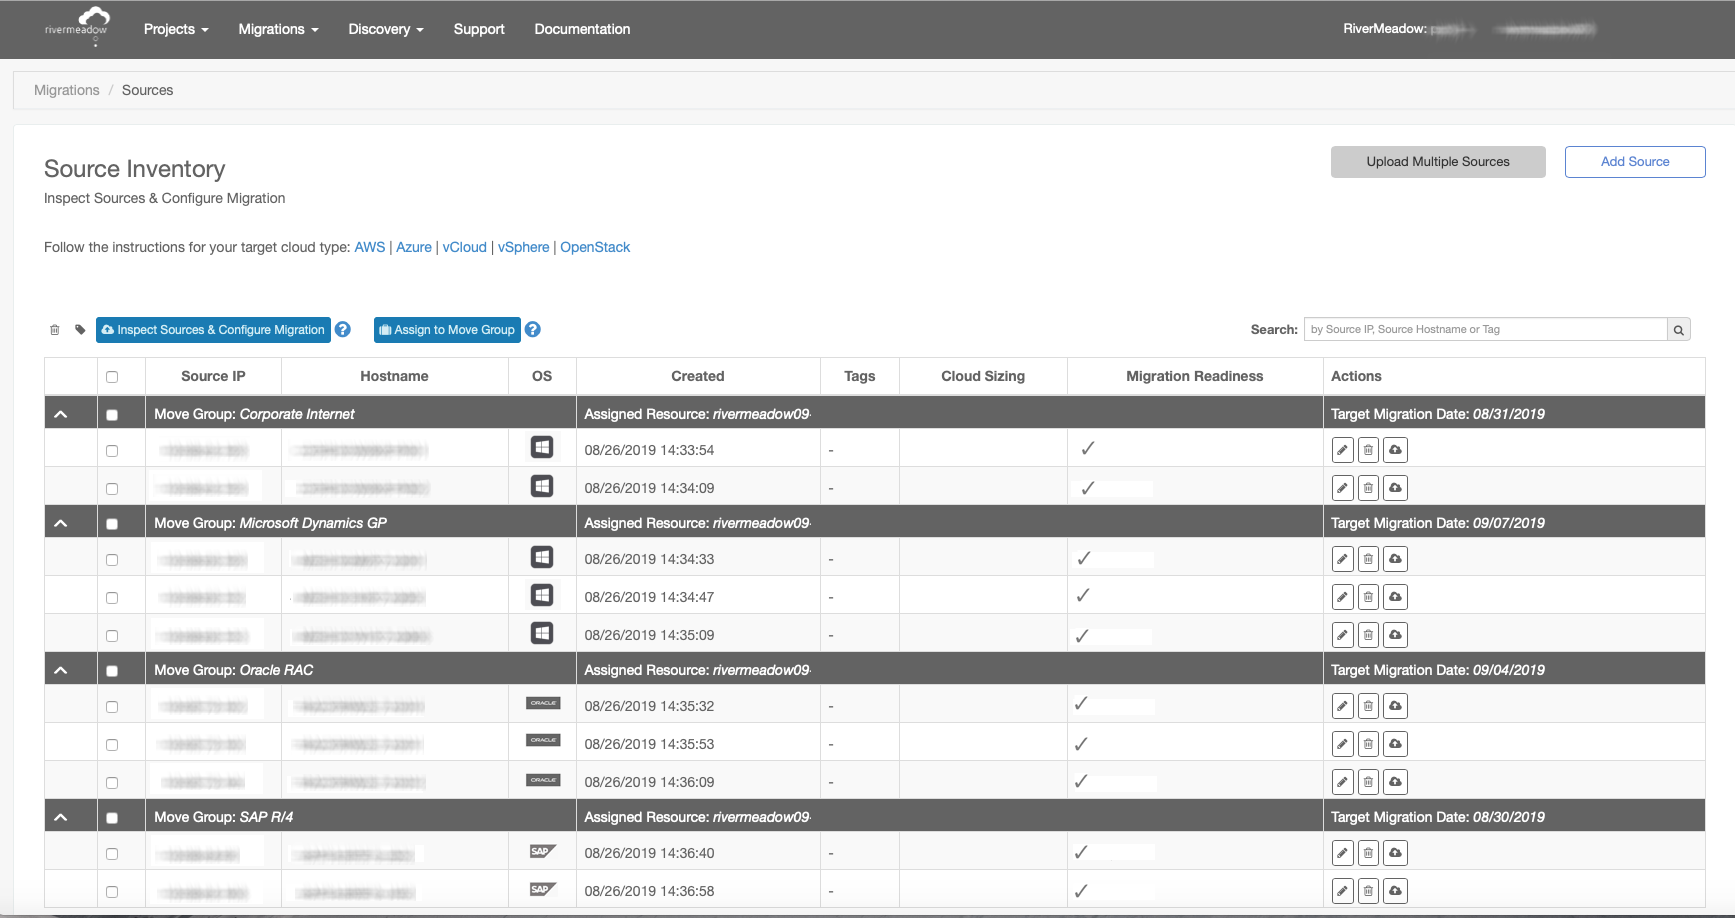Click Oracle OS icon in row created 14:35:32
1735x918 pixels.
(543, 703)
